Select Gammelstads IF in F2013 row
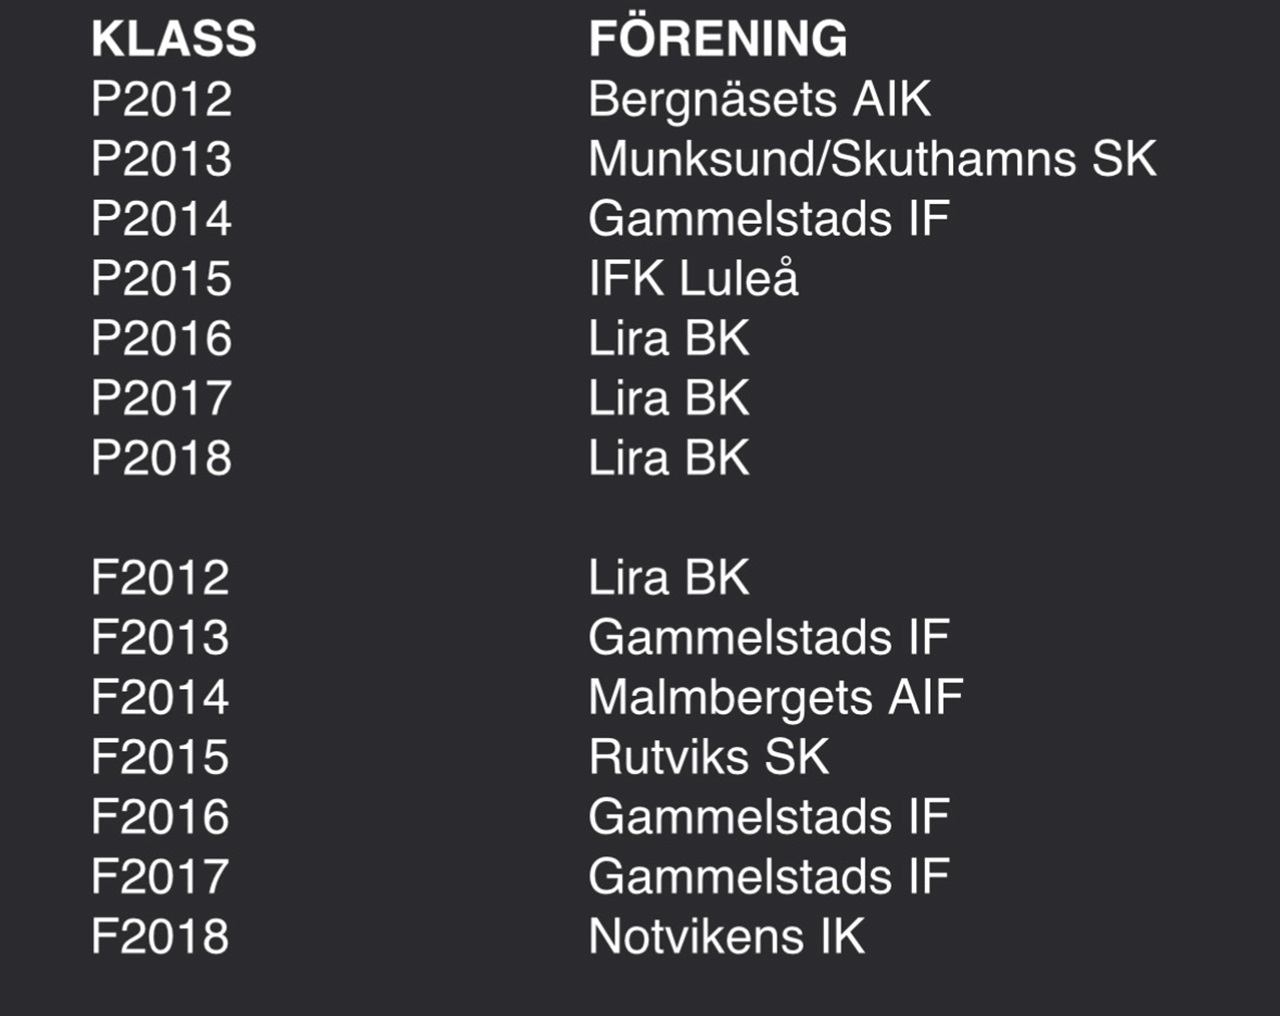Image resolution: width=1280 pixels, height=1016 pixels. pos(769,638)
